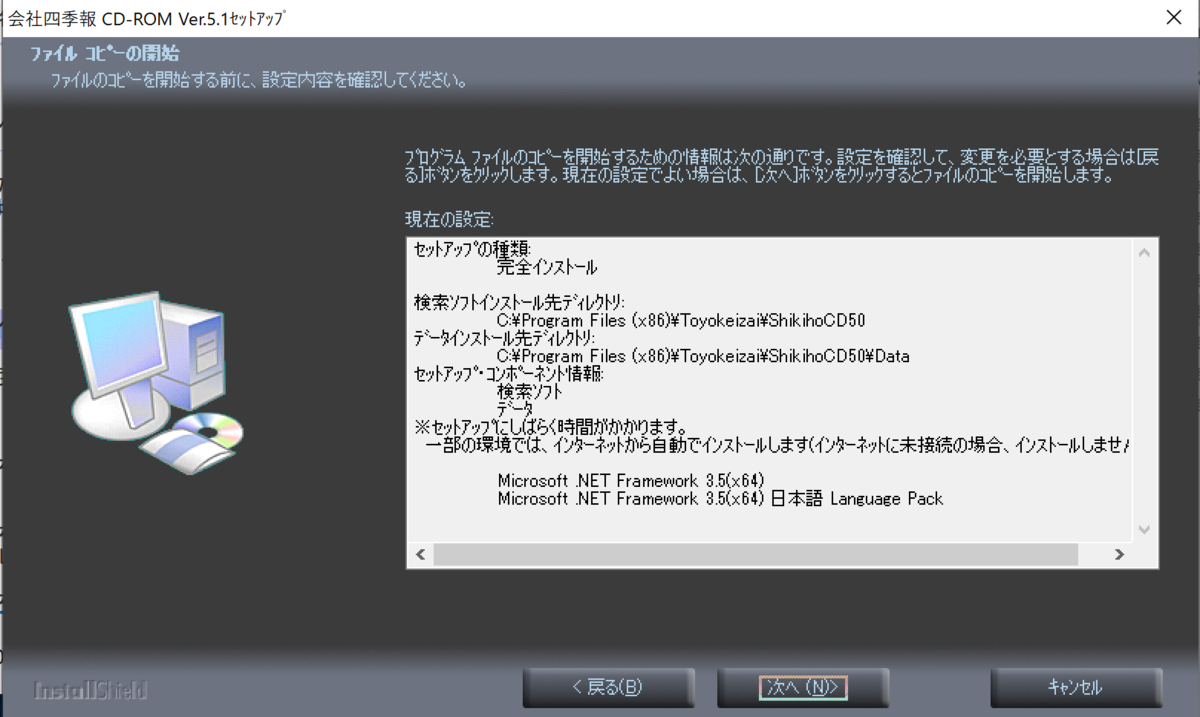Click the 完全インストール setup type line

tap(547, 268)
